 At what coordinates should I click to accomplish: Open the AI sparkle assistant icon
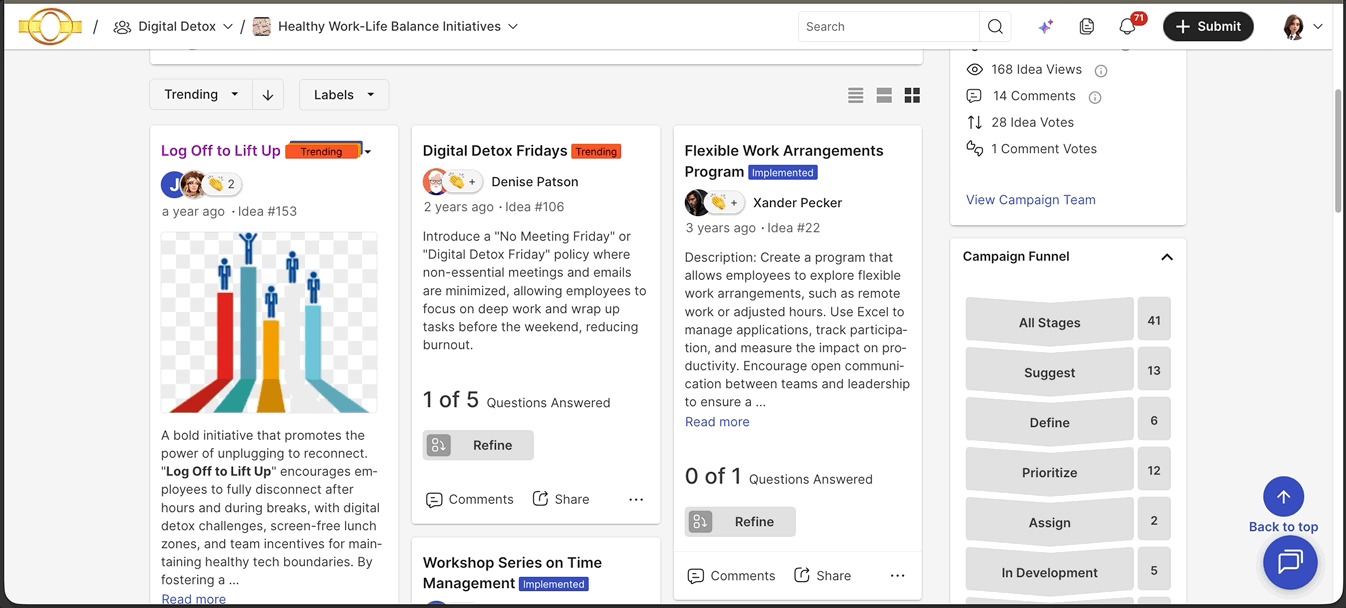click(1045, 27)
